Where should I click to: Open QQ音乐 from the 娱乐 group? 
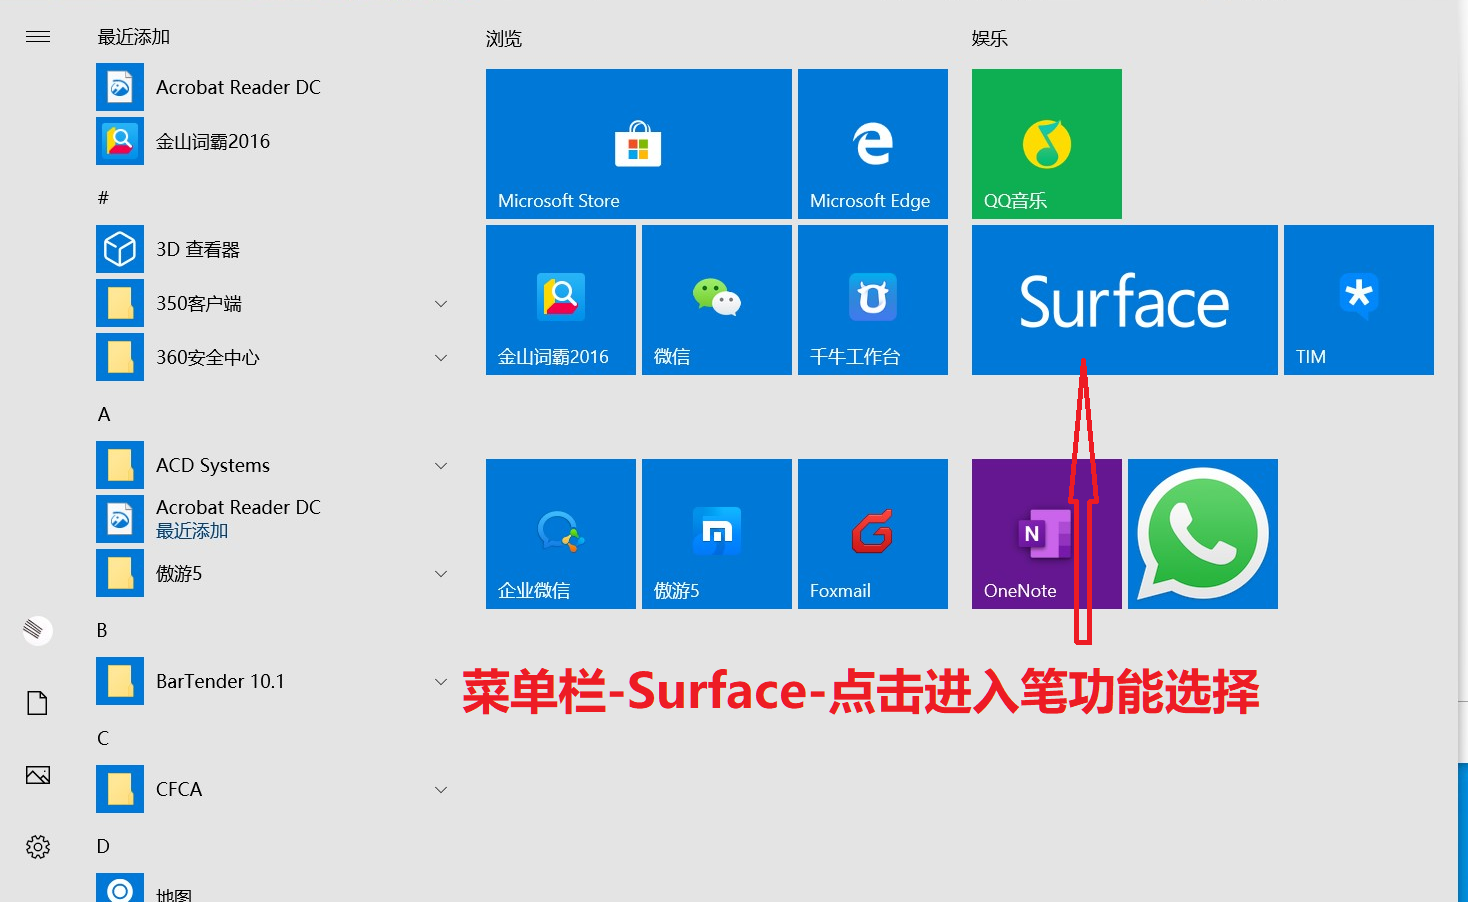(x=1046, y=143)
